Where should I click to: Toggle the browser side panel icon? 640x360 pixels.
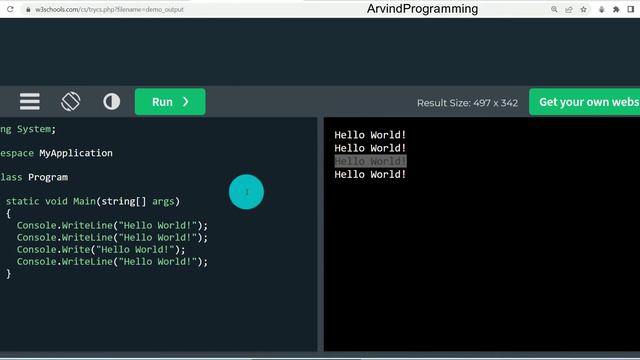pyautogui.click(x=631, y=9)
